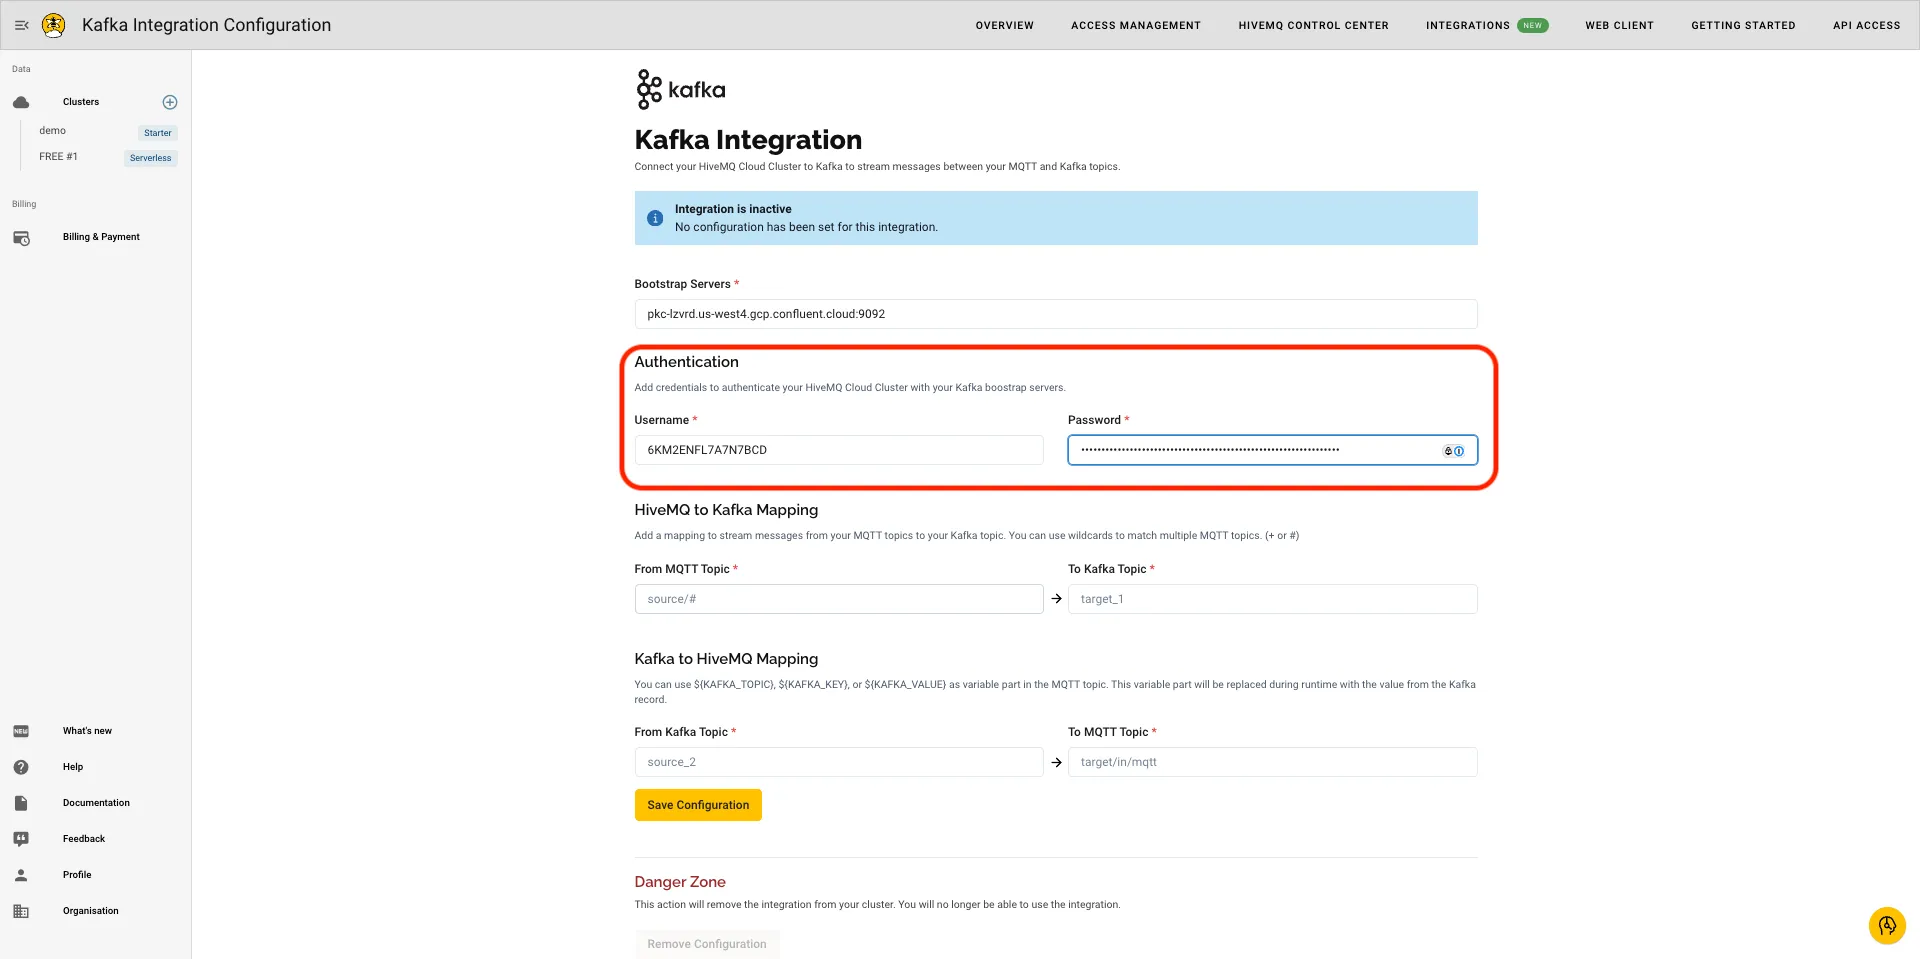Click the arrow between Kafka source and MQTT target
Viewport: 1920px width, 959px height.
click(1056, 762)
